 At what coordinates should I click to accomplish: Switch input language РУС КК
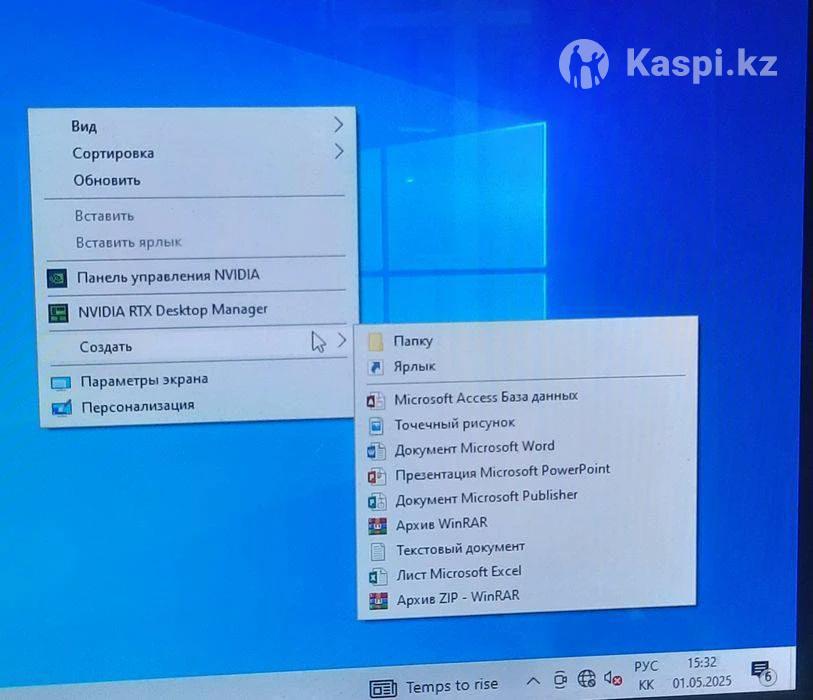(x=646, y=676)
